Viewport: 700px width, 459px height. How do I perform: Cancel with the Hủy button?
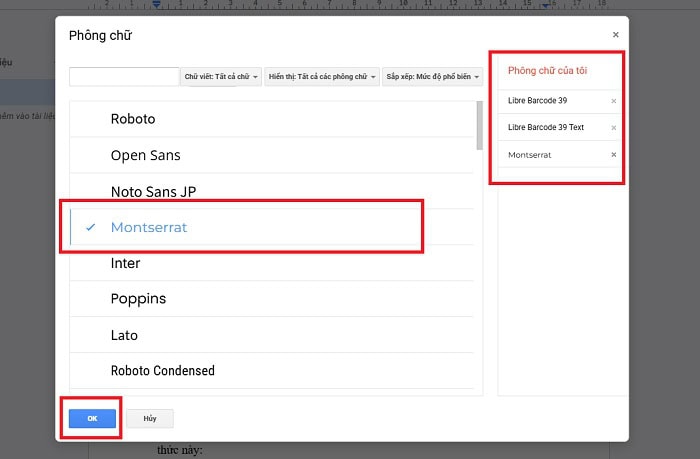click(x=149, y=419)
